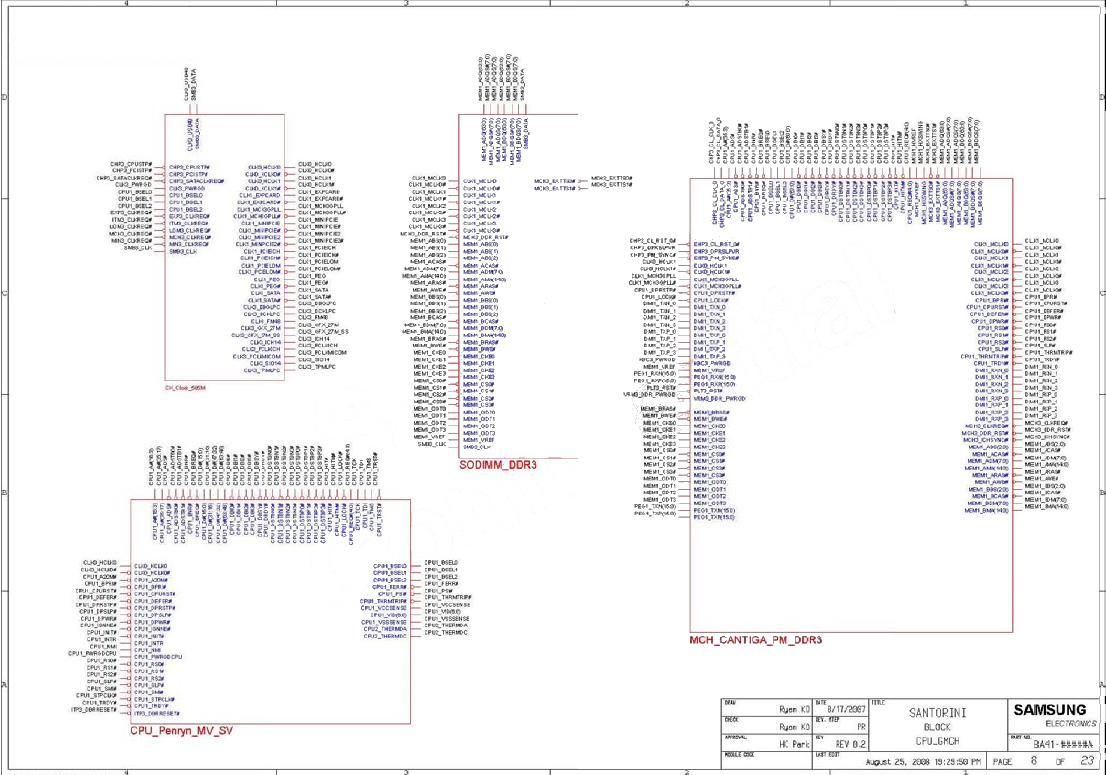Click the total page count 23

[x=1087, y=761]
